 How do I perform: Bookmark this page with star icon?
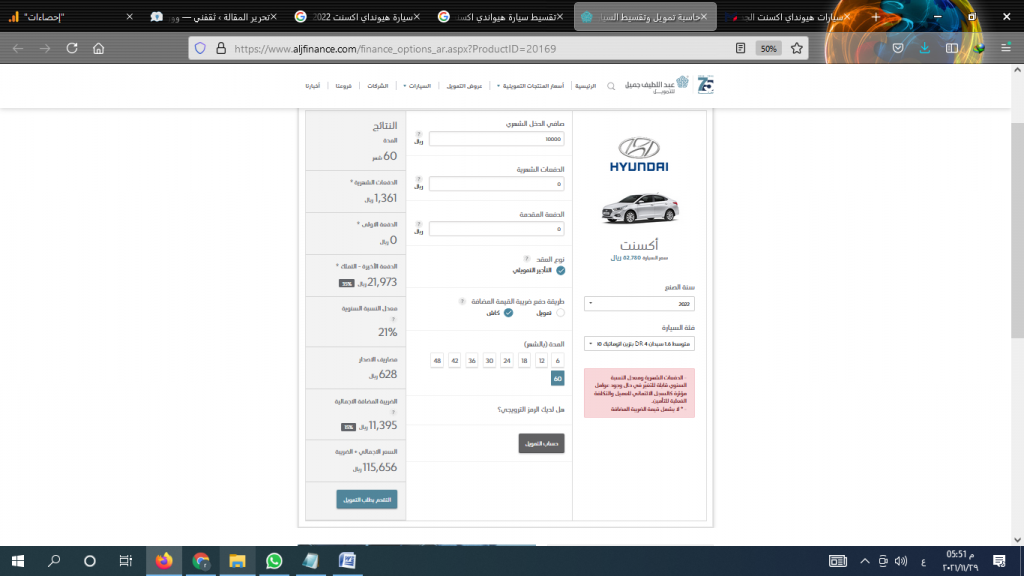tap(797, 48)
